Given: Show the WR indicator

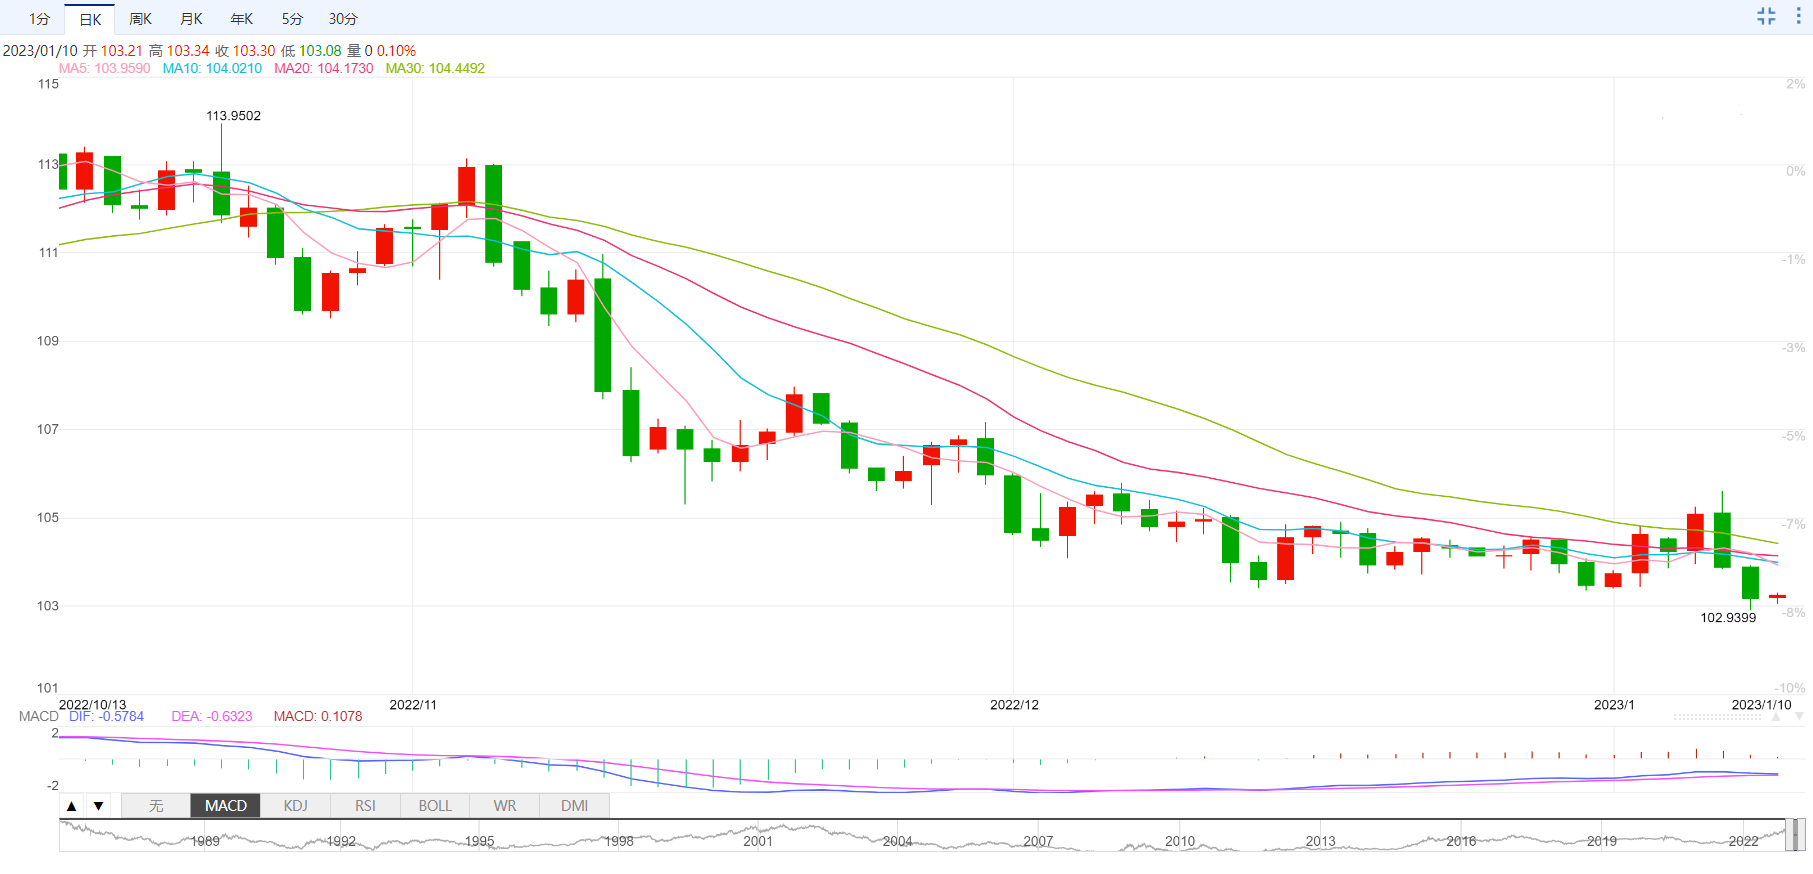Looking at the screenshot, I should (x=505, y=806).
